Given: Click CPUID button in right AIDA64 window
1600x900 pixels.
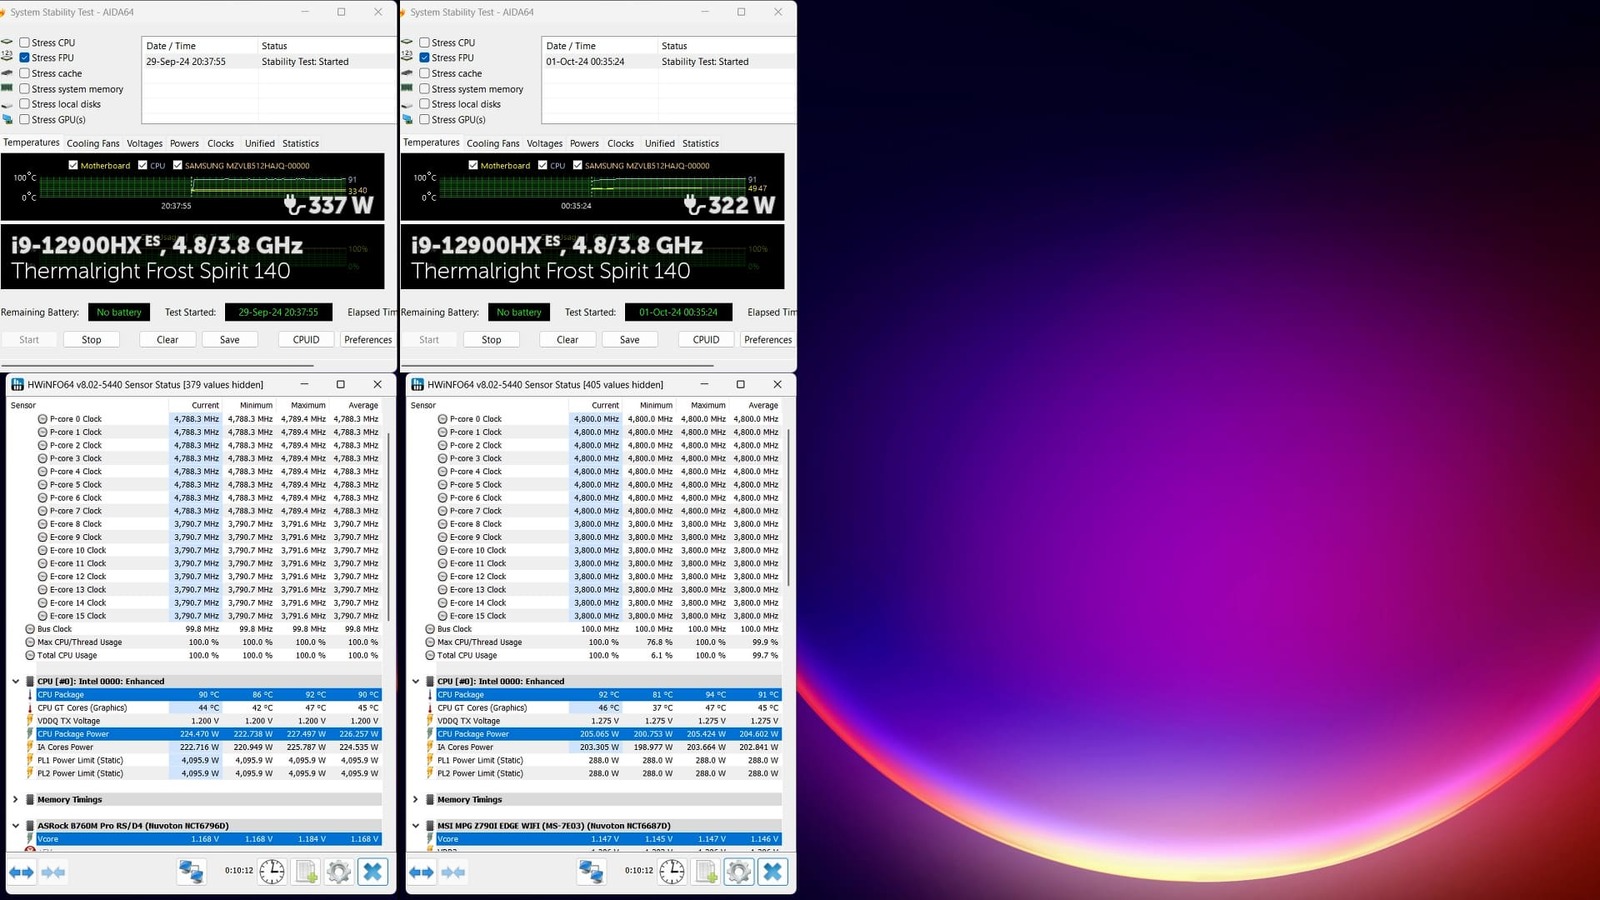Looking at the screenshot, I should pos(706,340).
